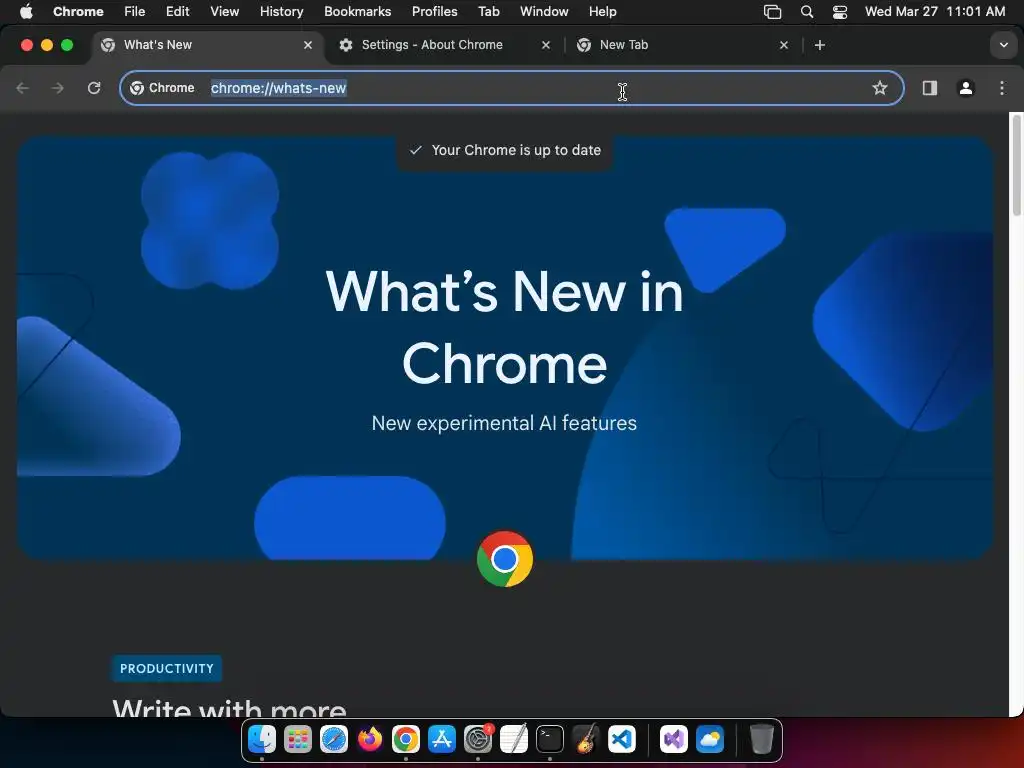Click 'New experimental AI features' subtitle
Screen dimensions: 1024x768
[x=504, y=423]
